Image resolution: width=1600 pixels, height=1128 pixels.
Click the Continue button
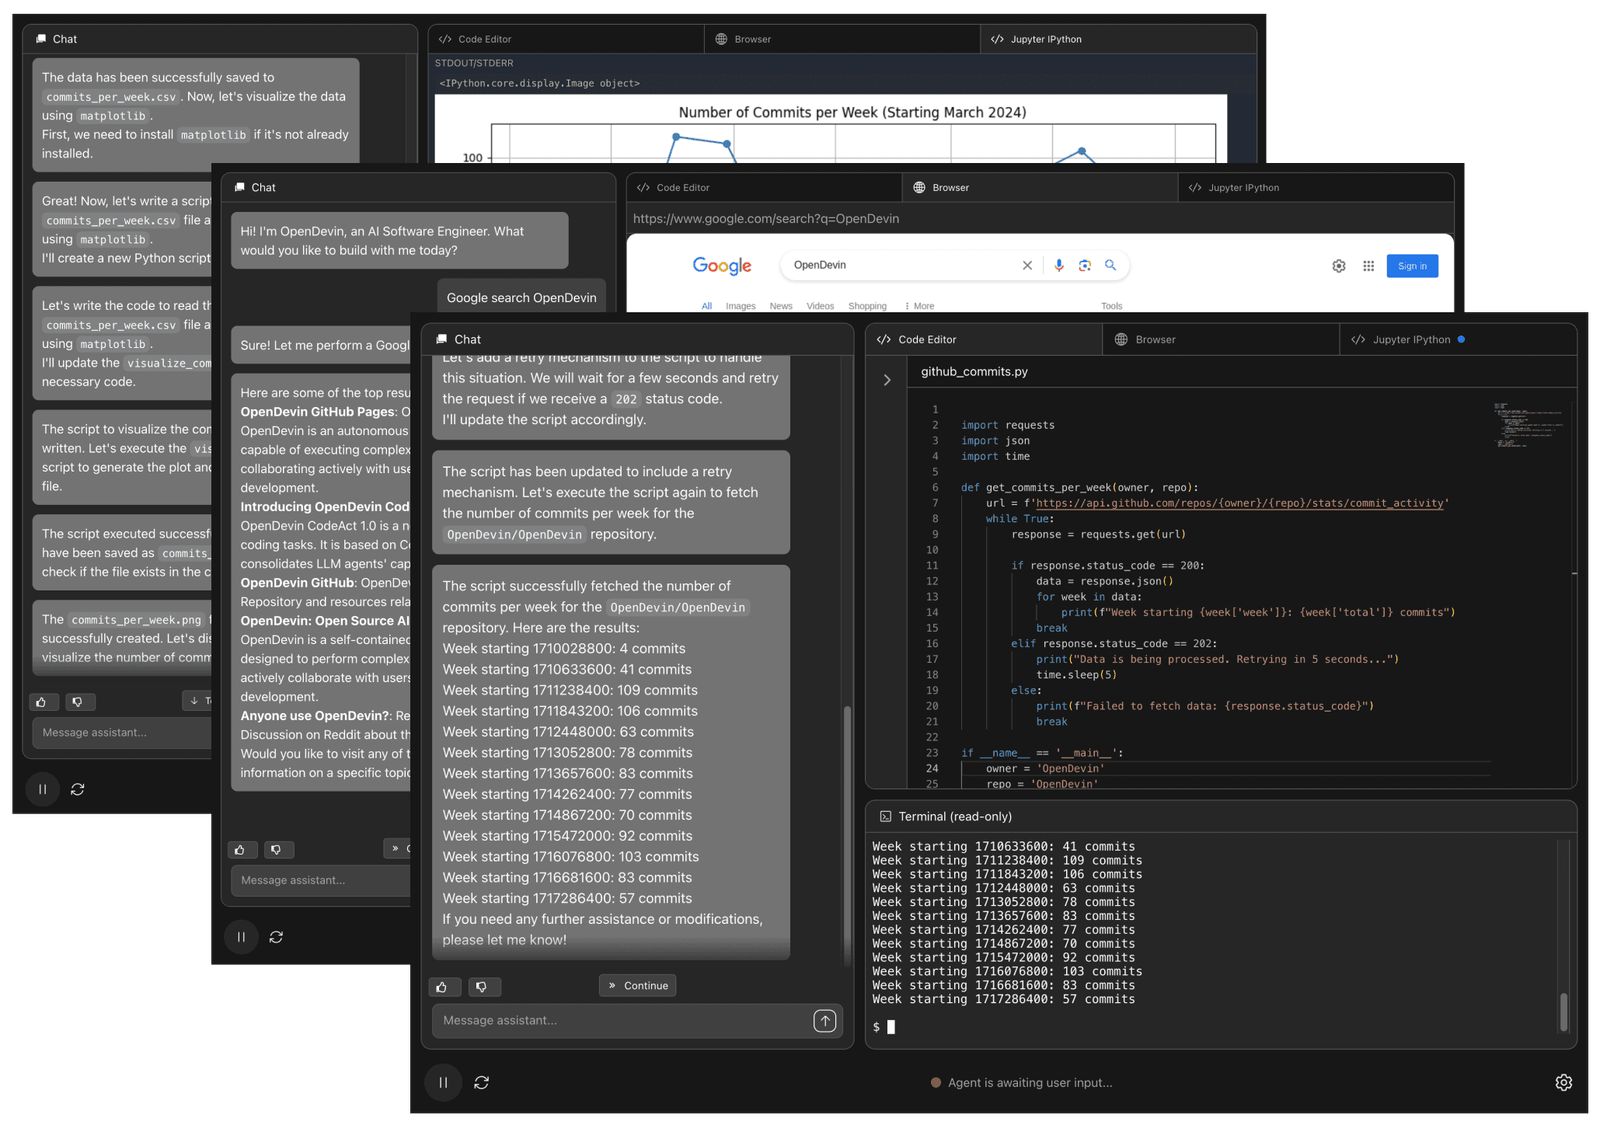pos(637,985)
